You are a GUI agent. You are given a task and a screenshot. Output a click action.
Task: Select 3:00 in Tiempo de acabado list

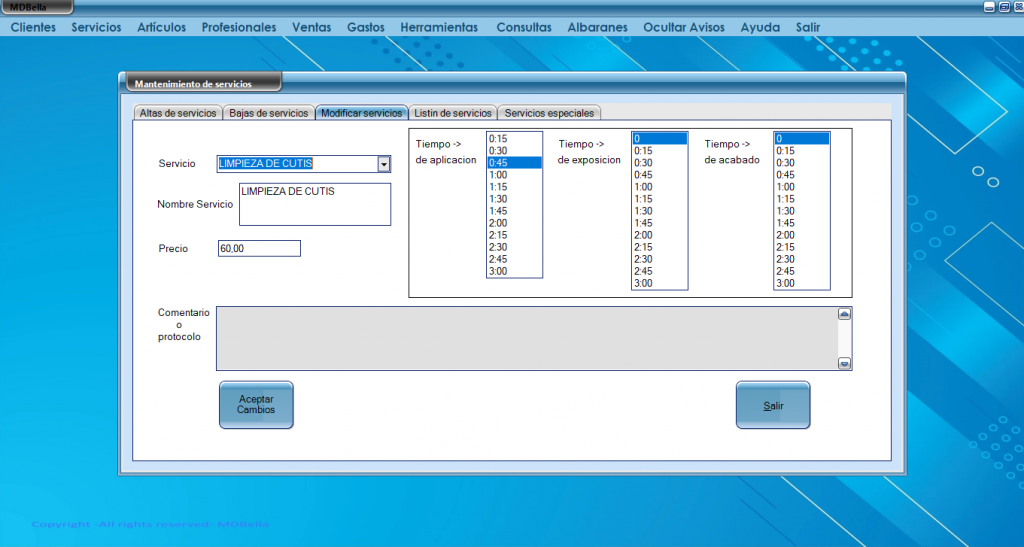(802, 283)
